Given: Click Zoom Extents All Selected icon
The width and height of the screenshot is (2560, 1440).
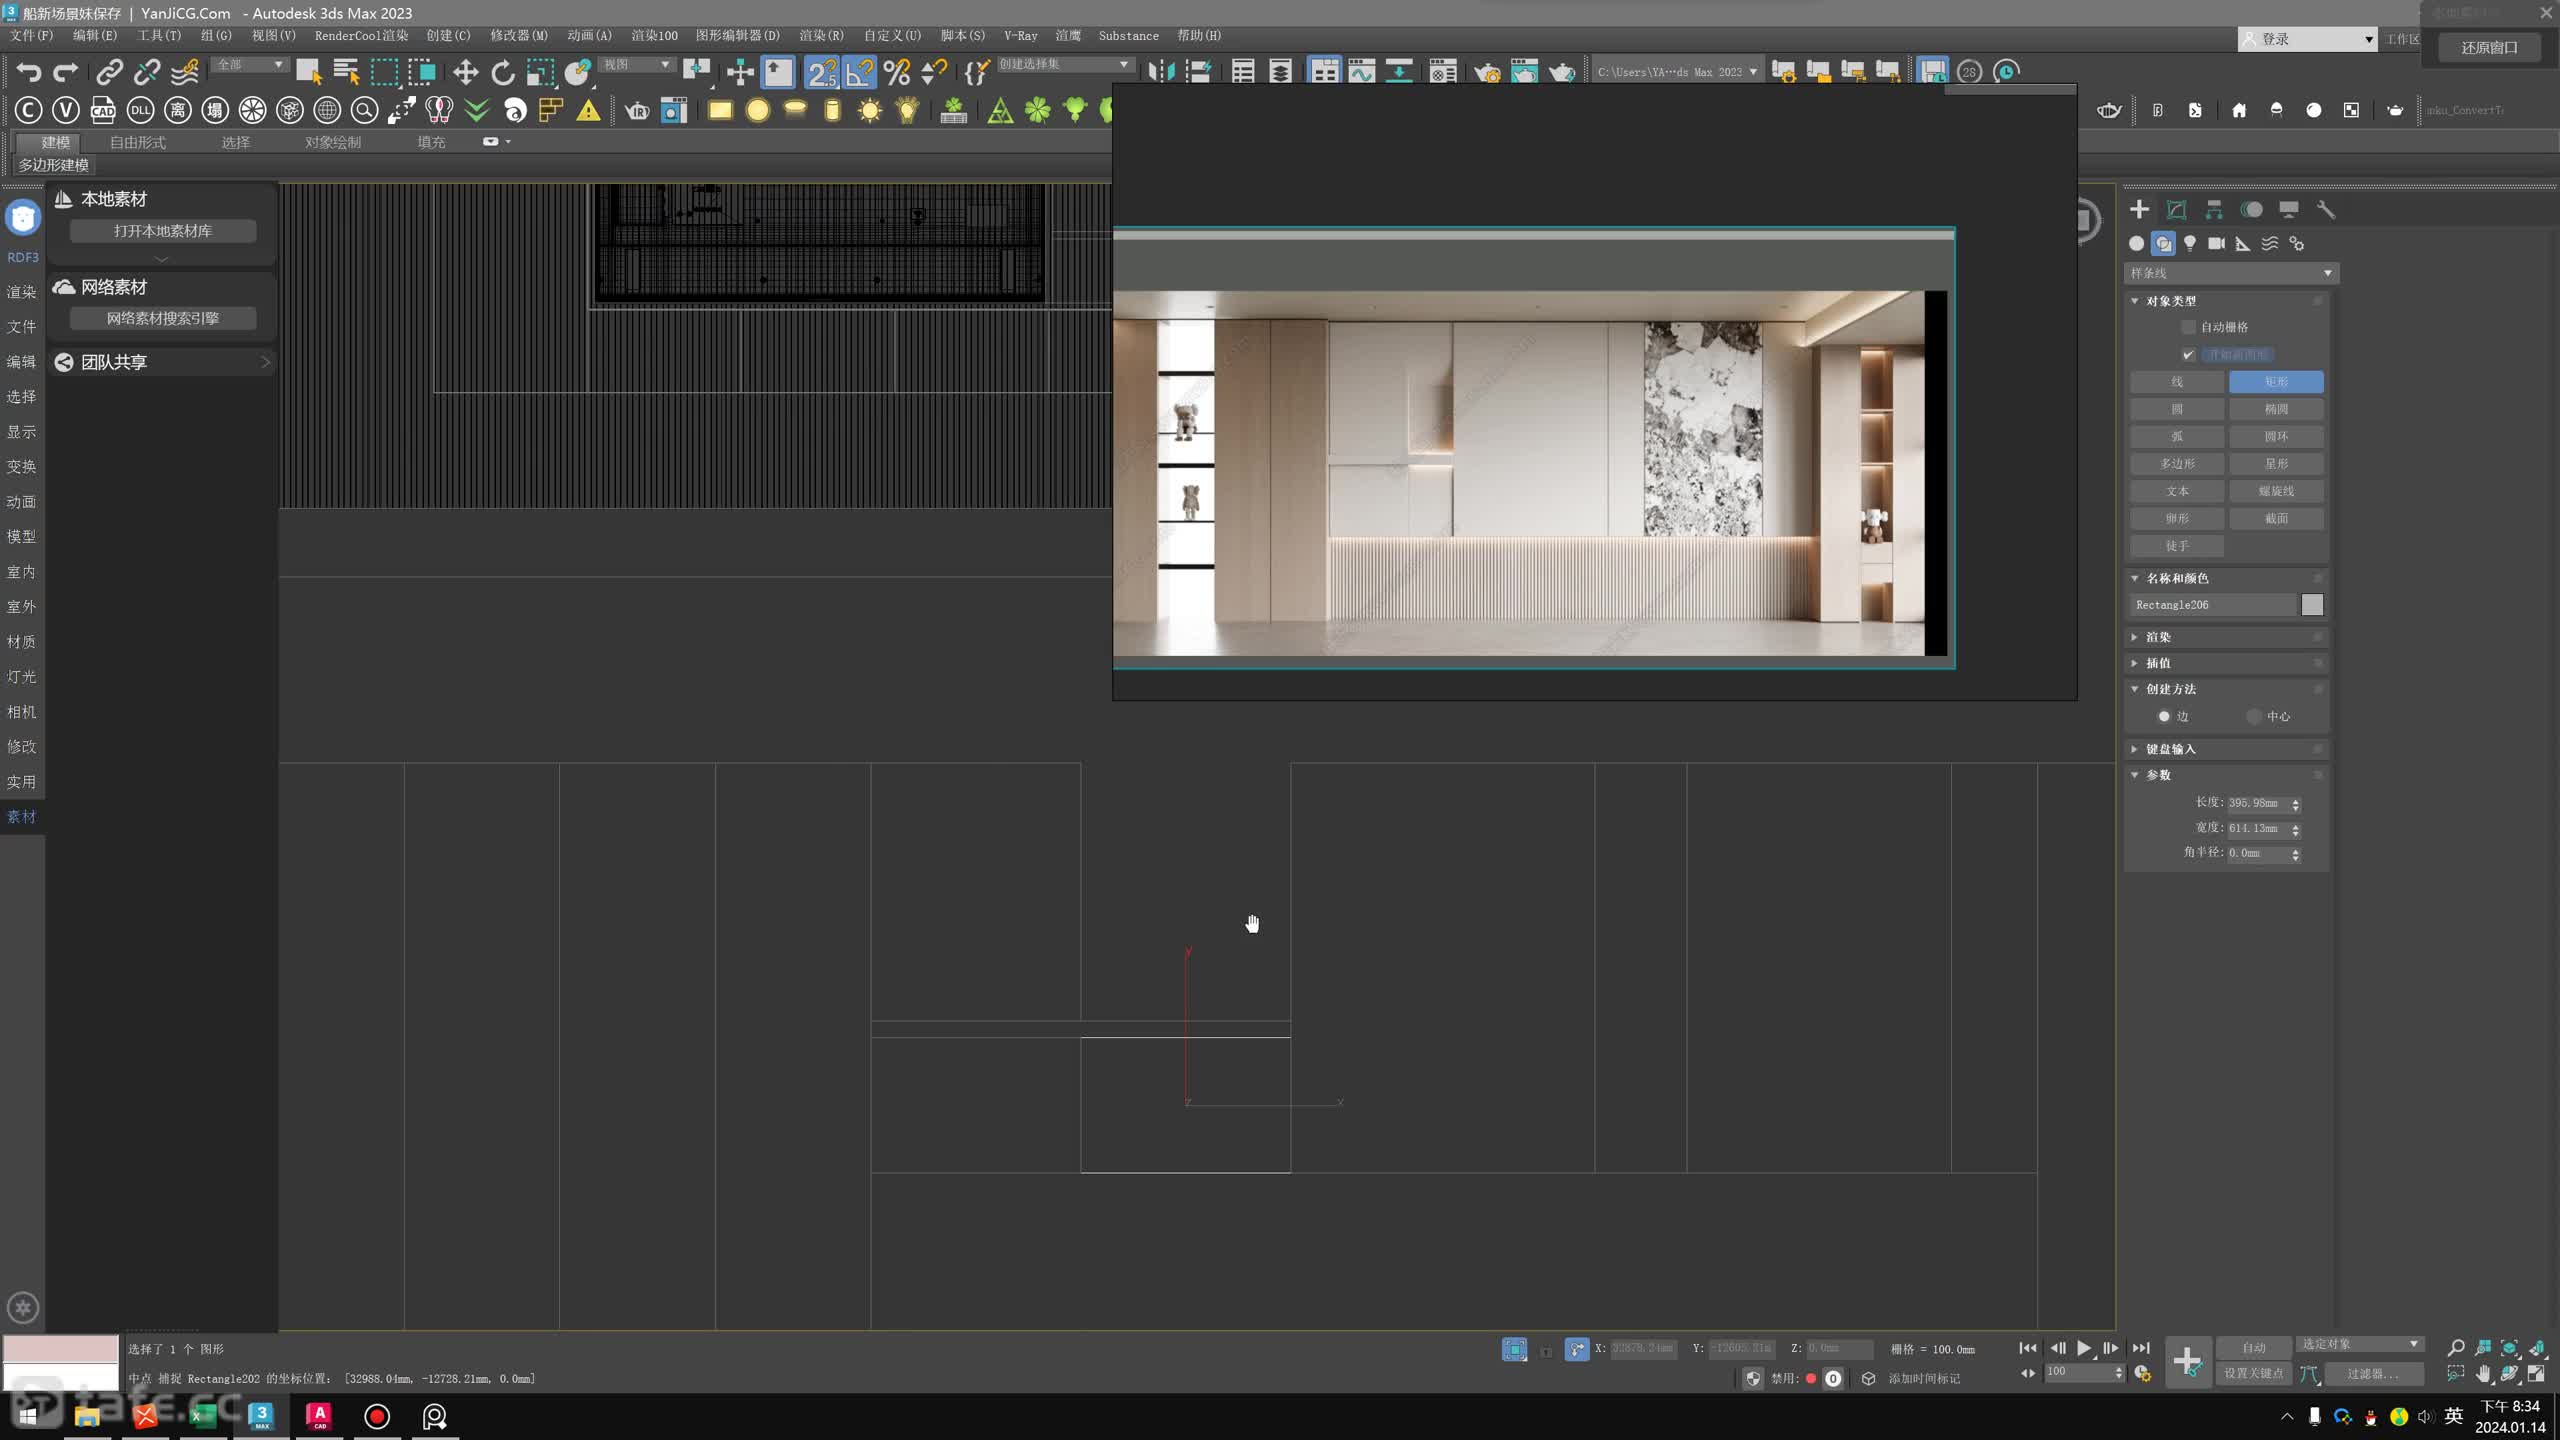Looking at the screenshot, I should (2536, 1348).
